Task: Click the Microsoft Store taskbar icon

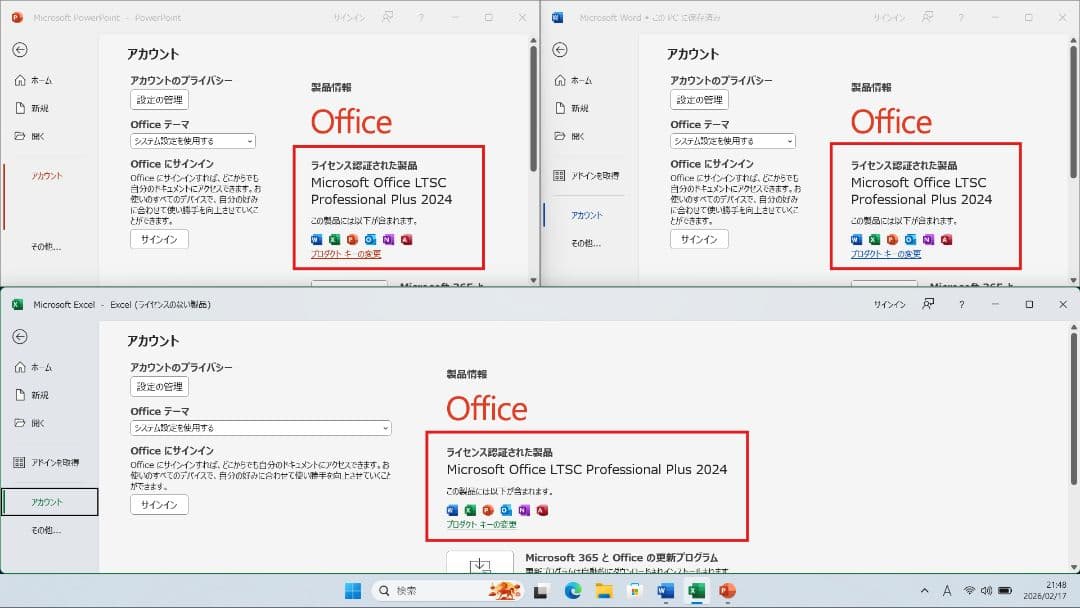Action: (x=634, y=591)
